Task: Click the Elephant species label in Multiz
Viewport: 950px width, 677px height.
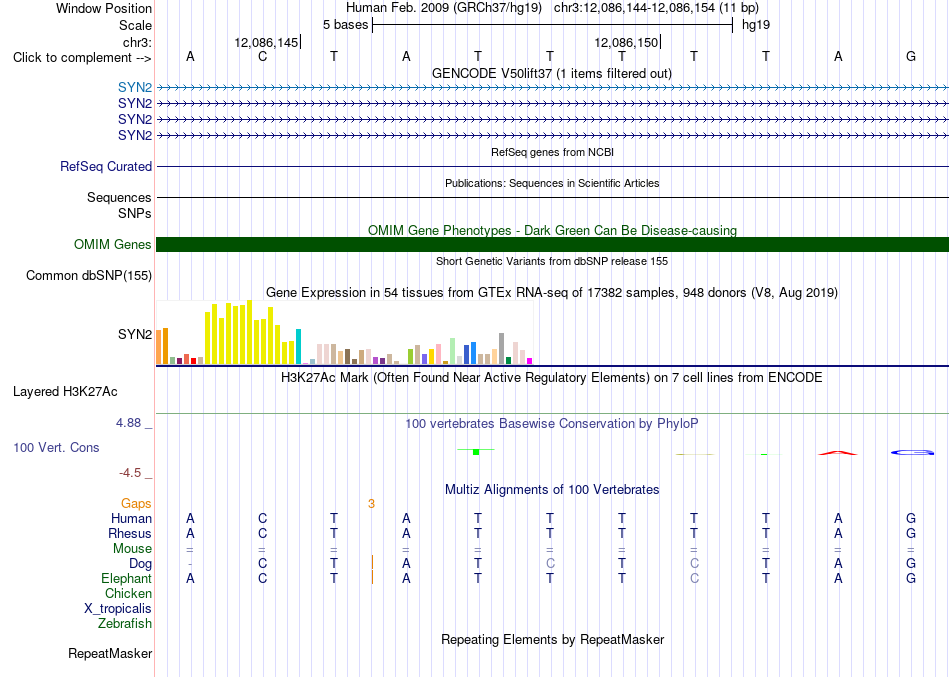Action: coord(126,578)
